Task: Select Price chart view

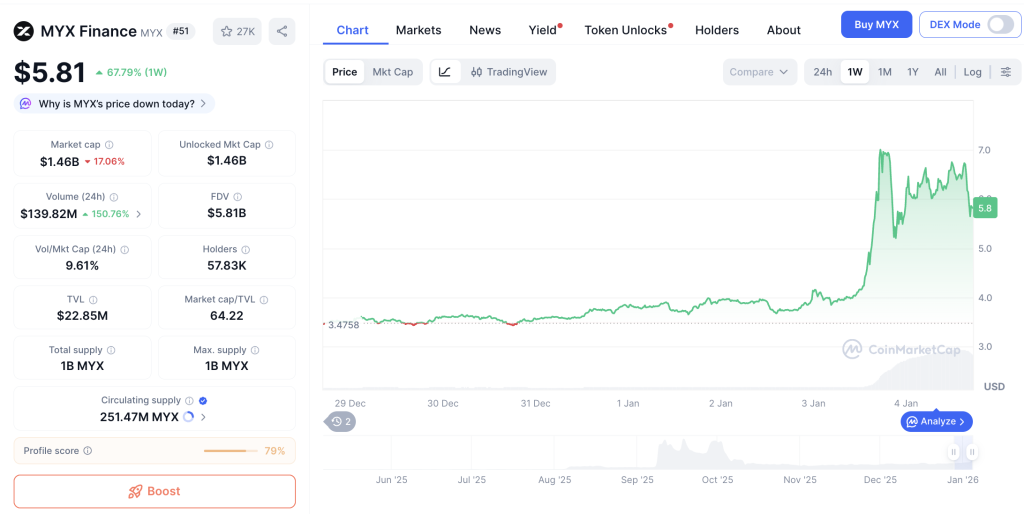Action: point(344,72)
